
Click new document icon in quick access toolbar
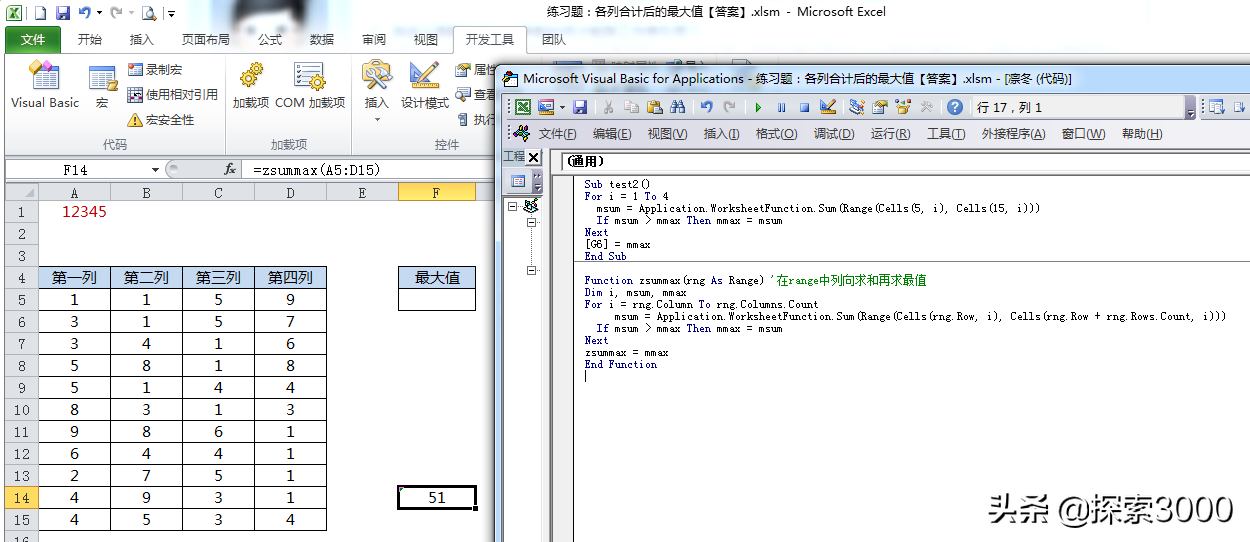coord(40,13)
